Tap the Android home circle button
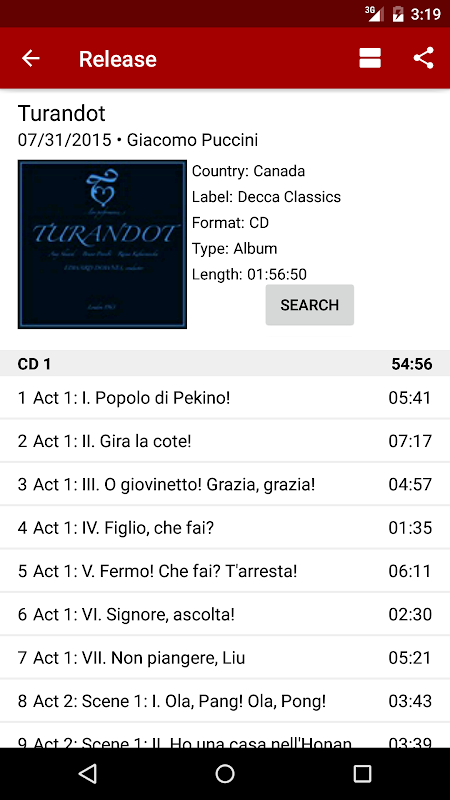450x800 pixels. (225, 773)
